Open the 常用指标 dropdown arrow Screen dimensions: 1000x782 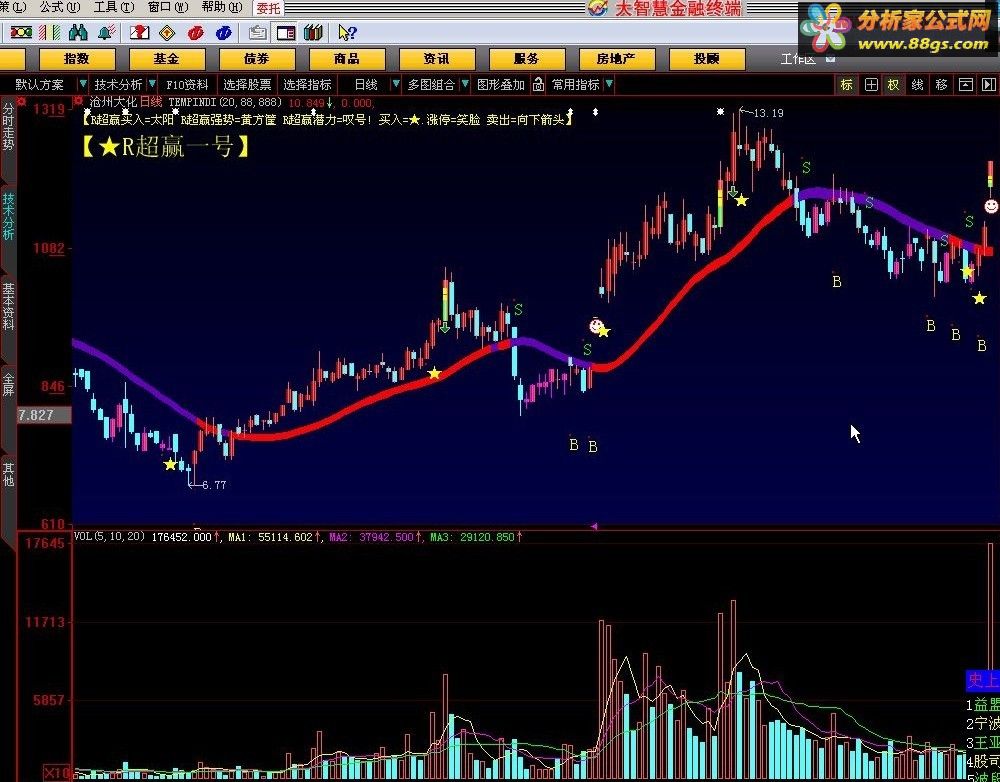point(609,84)
